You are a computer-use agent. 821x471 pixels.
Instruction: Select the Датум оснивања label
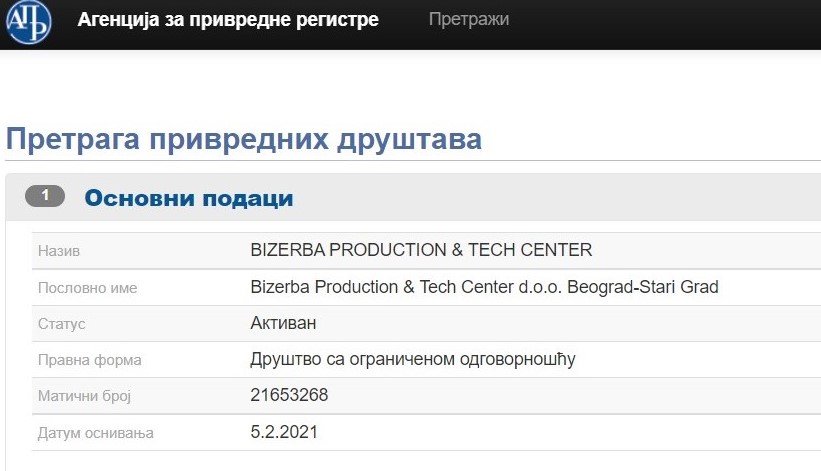pyautogui.click(x=95, y=433)
